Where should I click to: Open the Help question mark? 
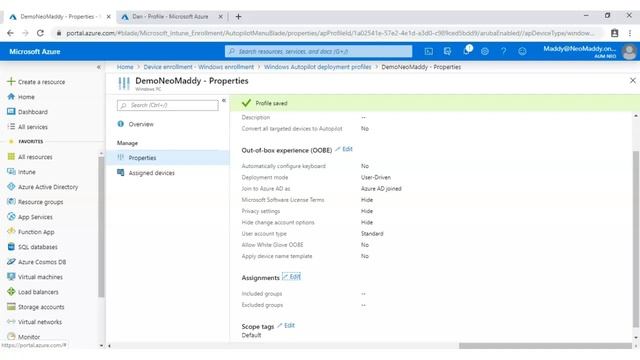(504, 51)
